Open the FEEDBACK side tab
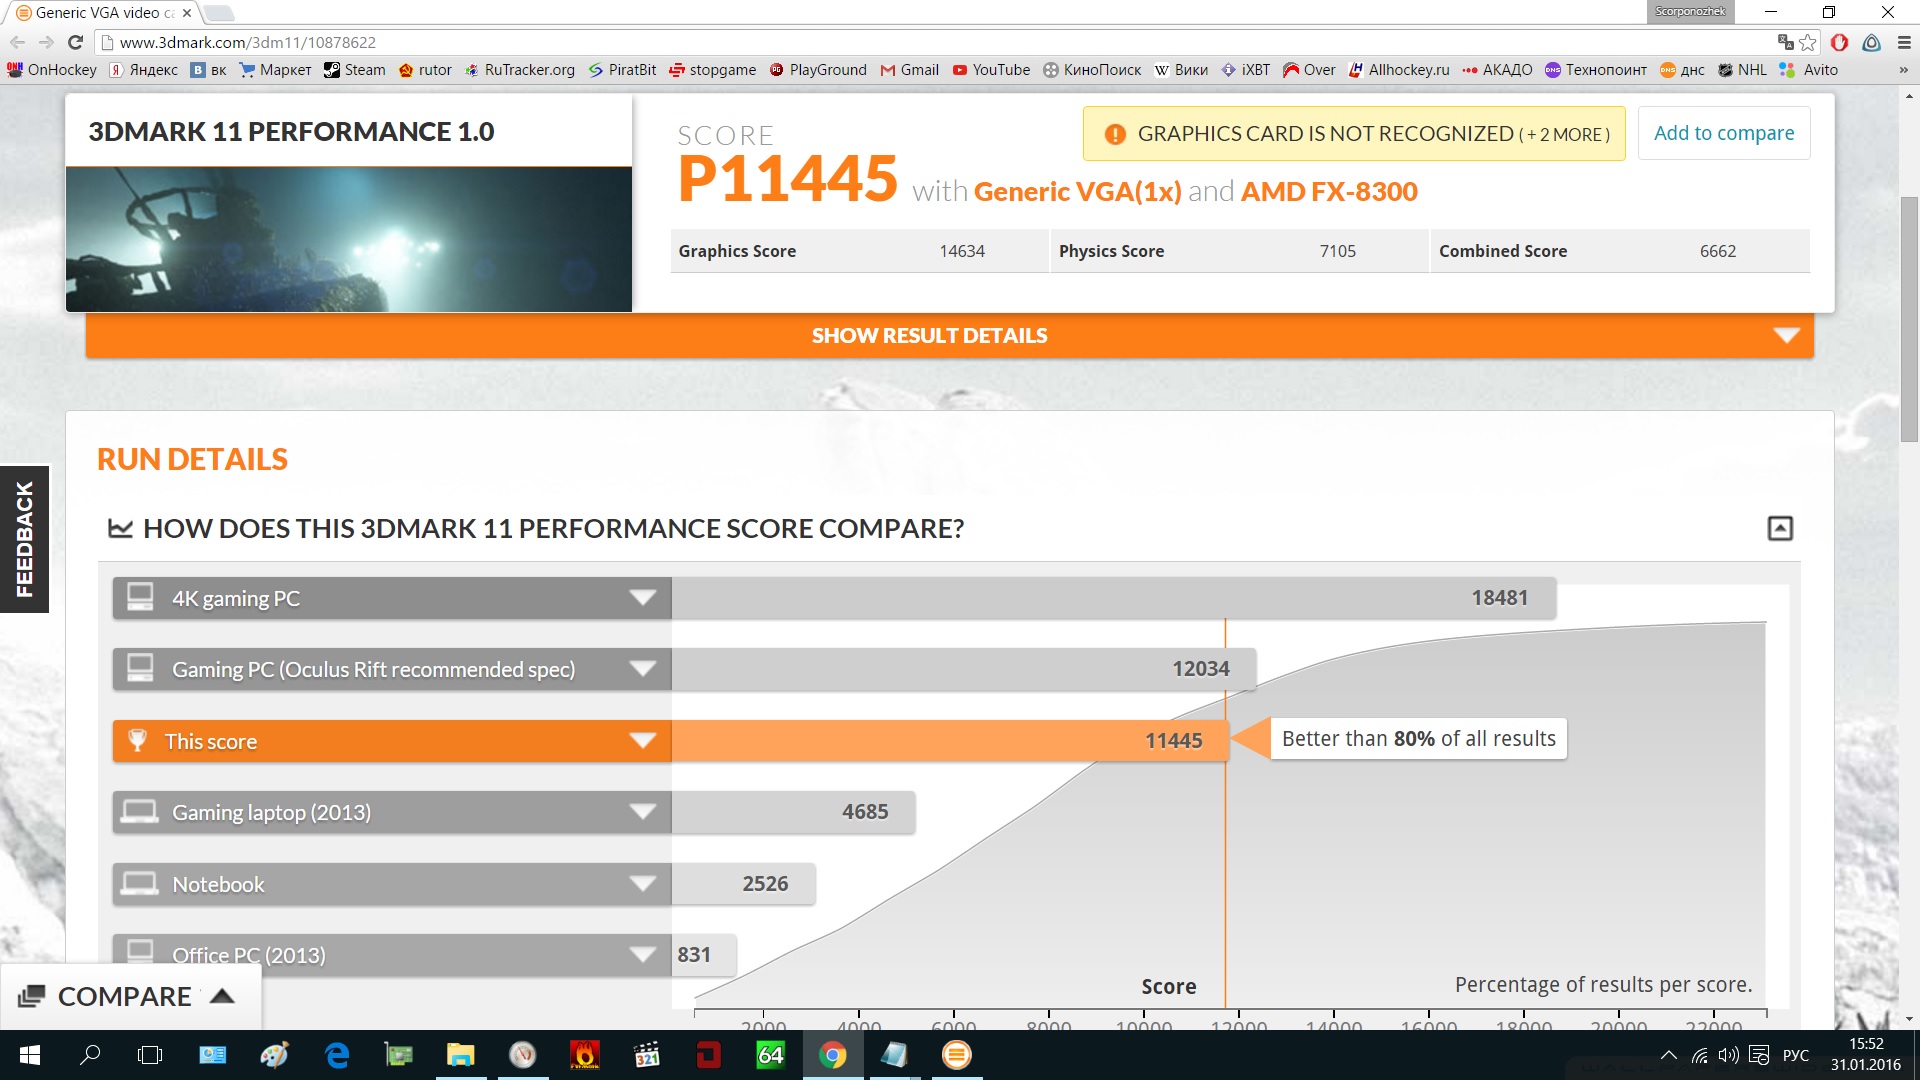The height and width of the screenshot is (1080, 1920). tap(24, 539)
